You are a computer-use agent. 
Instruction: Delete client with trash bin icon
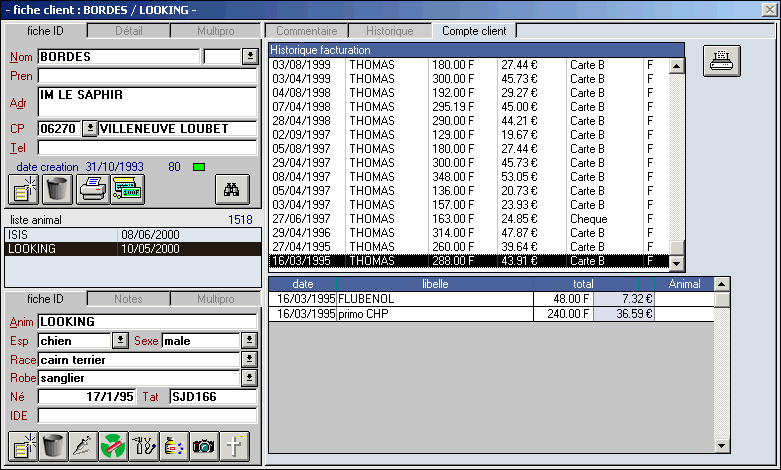(x=57, y=189)
